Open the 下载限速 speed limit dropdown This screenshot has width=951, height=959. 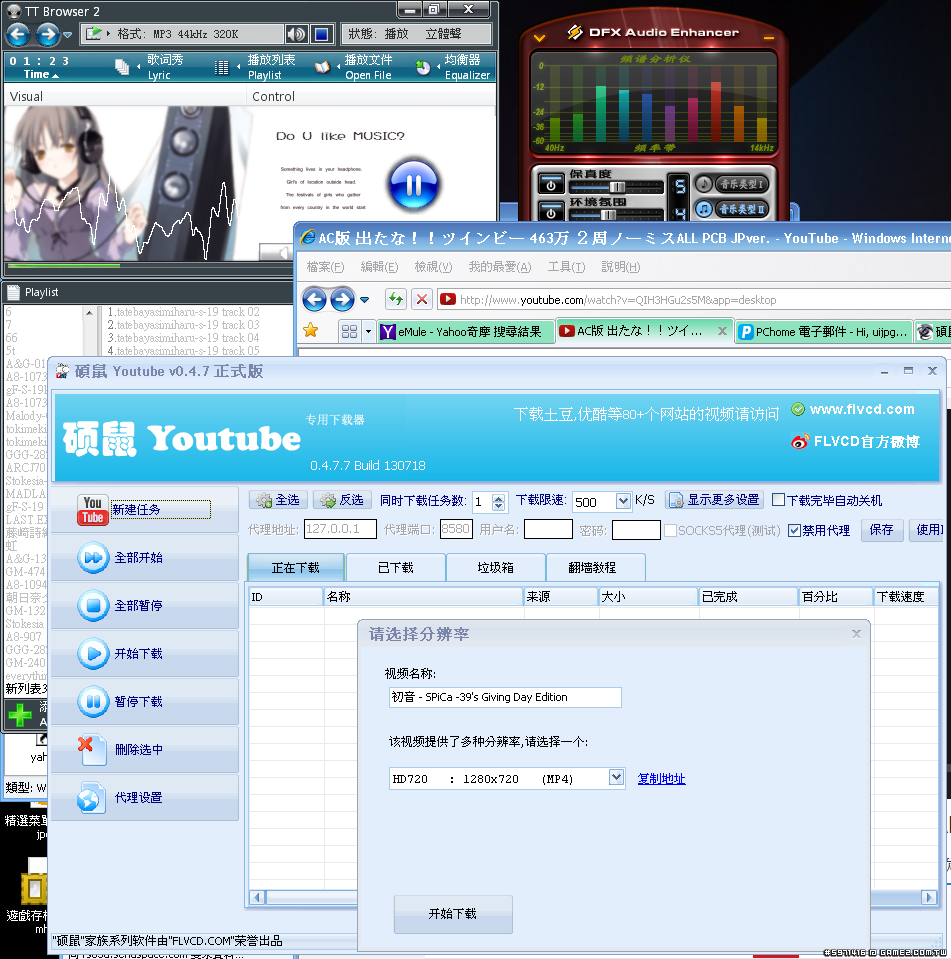(624, 501)
